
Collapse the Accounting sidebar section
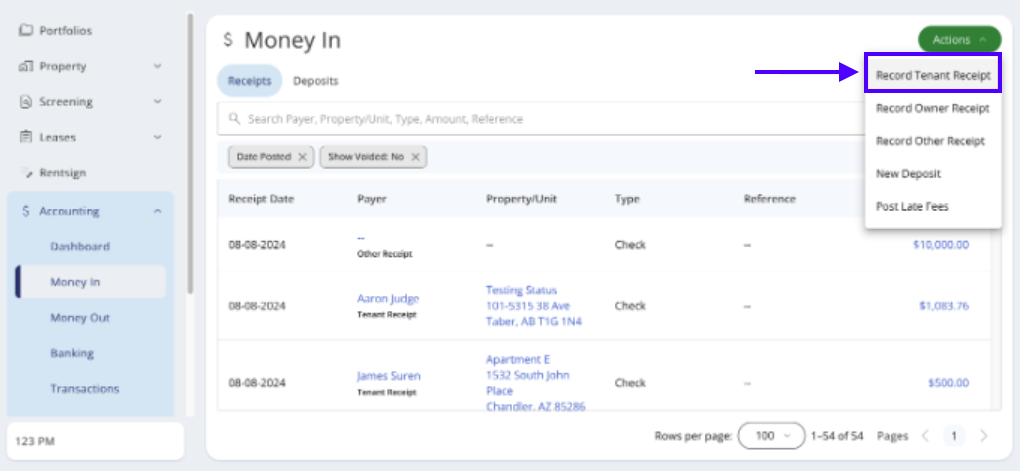tap(157, 211)
